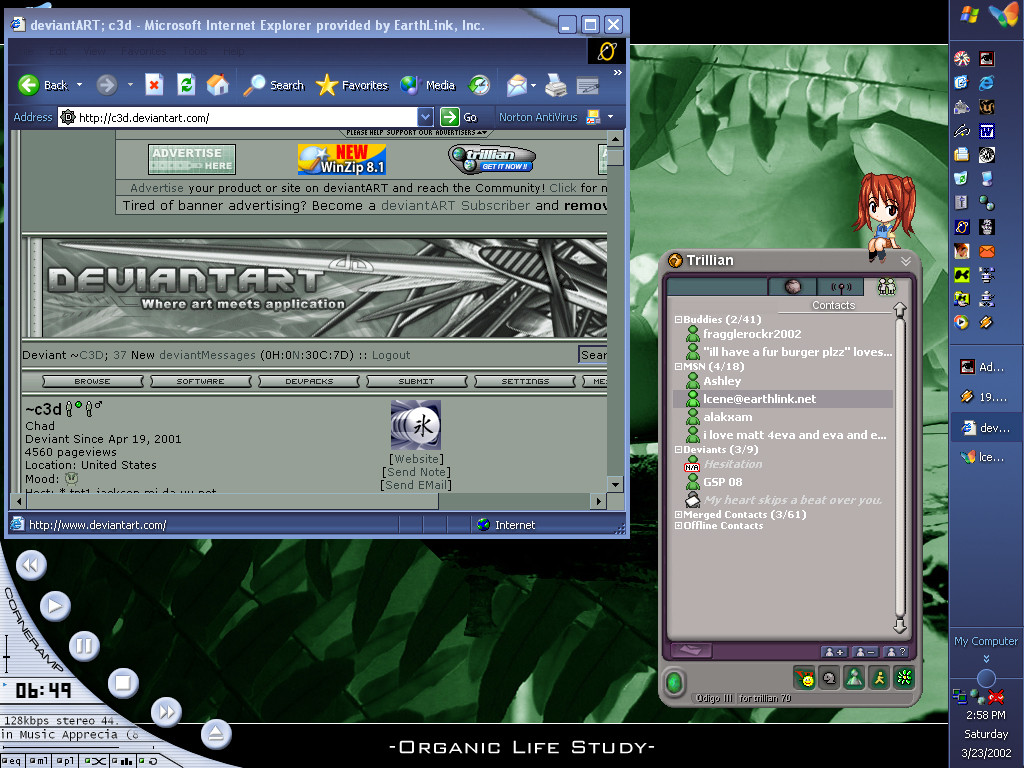Click the green Trillian globe button
Image resolution: width=1024 pixels, height=768 pixels.
(675, 682)
